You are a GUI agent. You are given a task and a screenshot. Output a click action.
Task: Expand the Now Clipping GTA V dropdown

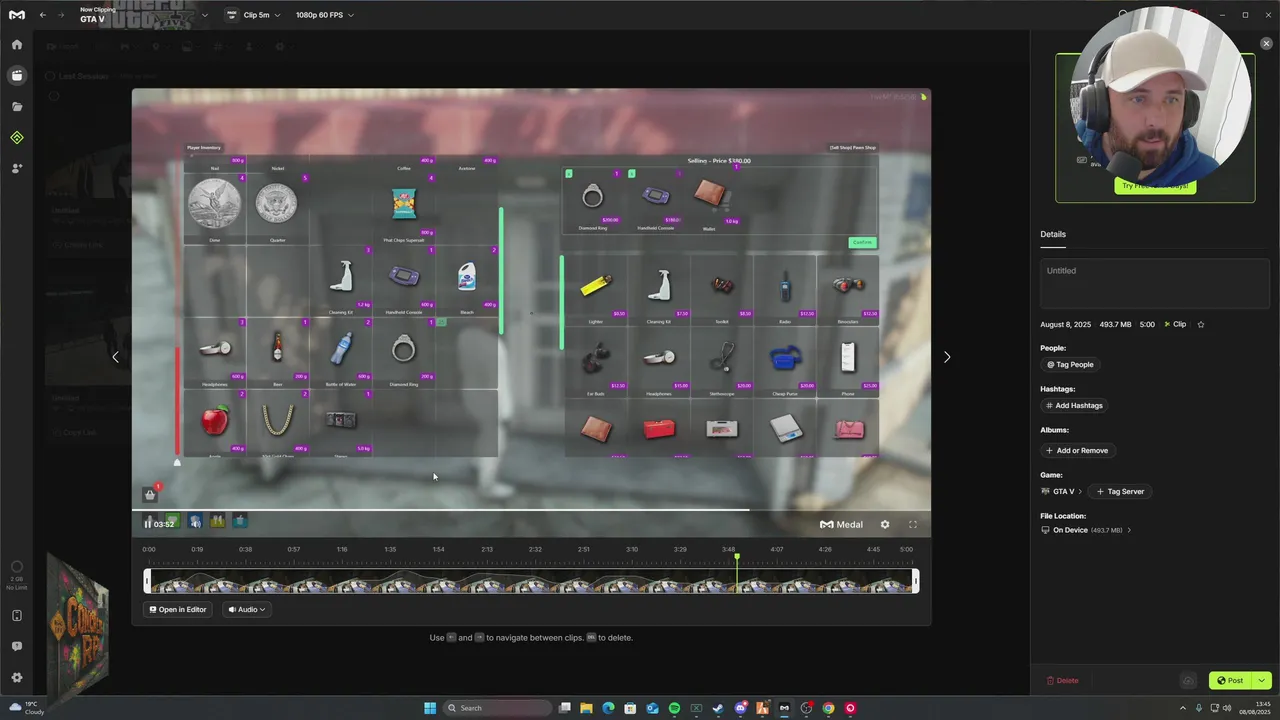[204, 15]
